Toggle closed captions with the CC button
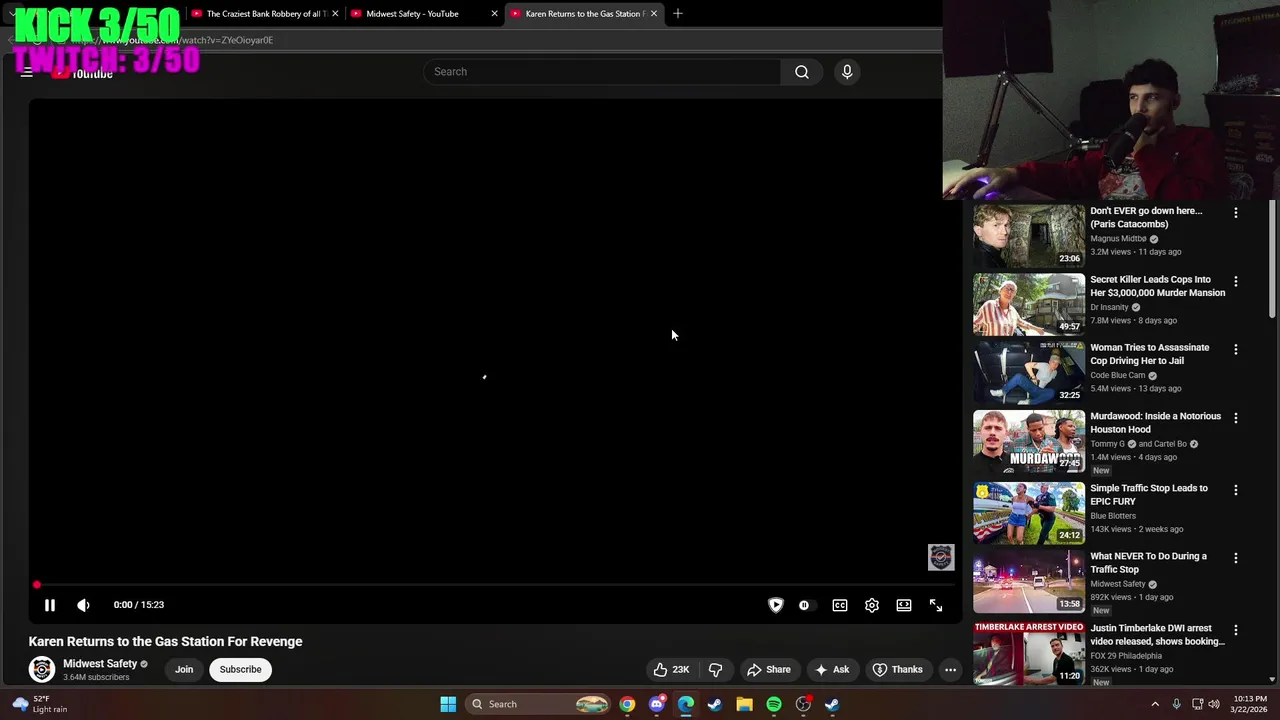 point(840,605)
